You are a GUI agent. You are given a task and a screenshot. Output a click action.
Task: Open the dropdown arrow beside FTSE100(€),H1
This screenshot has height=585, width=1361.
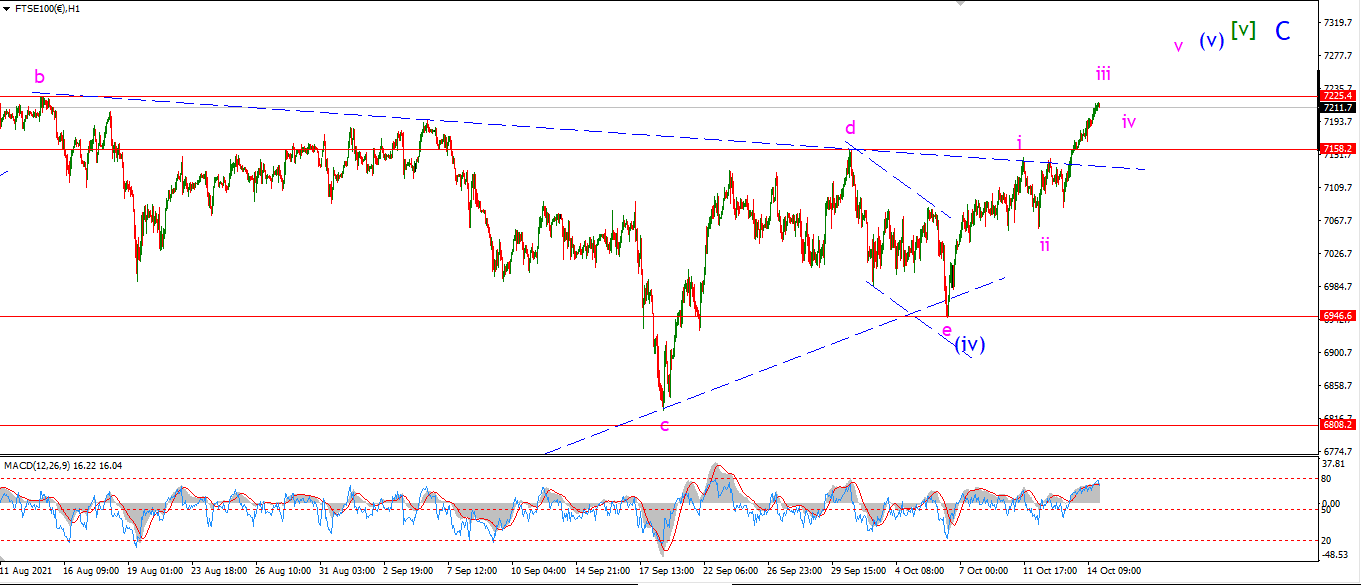pos(7,8)
